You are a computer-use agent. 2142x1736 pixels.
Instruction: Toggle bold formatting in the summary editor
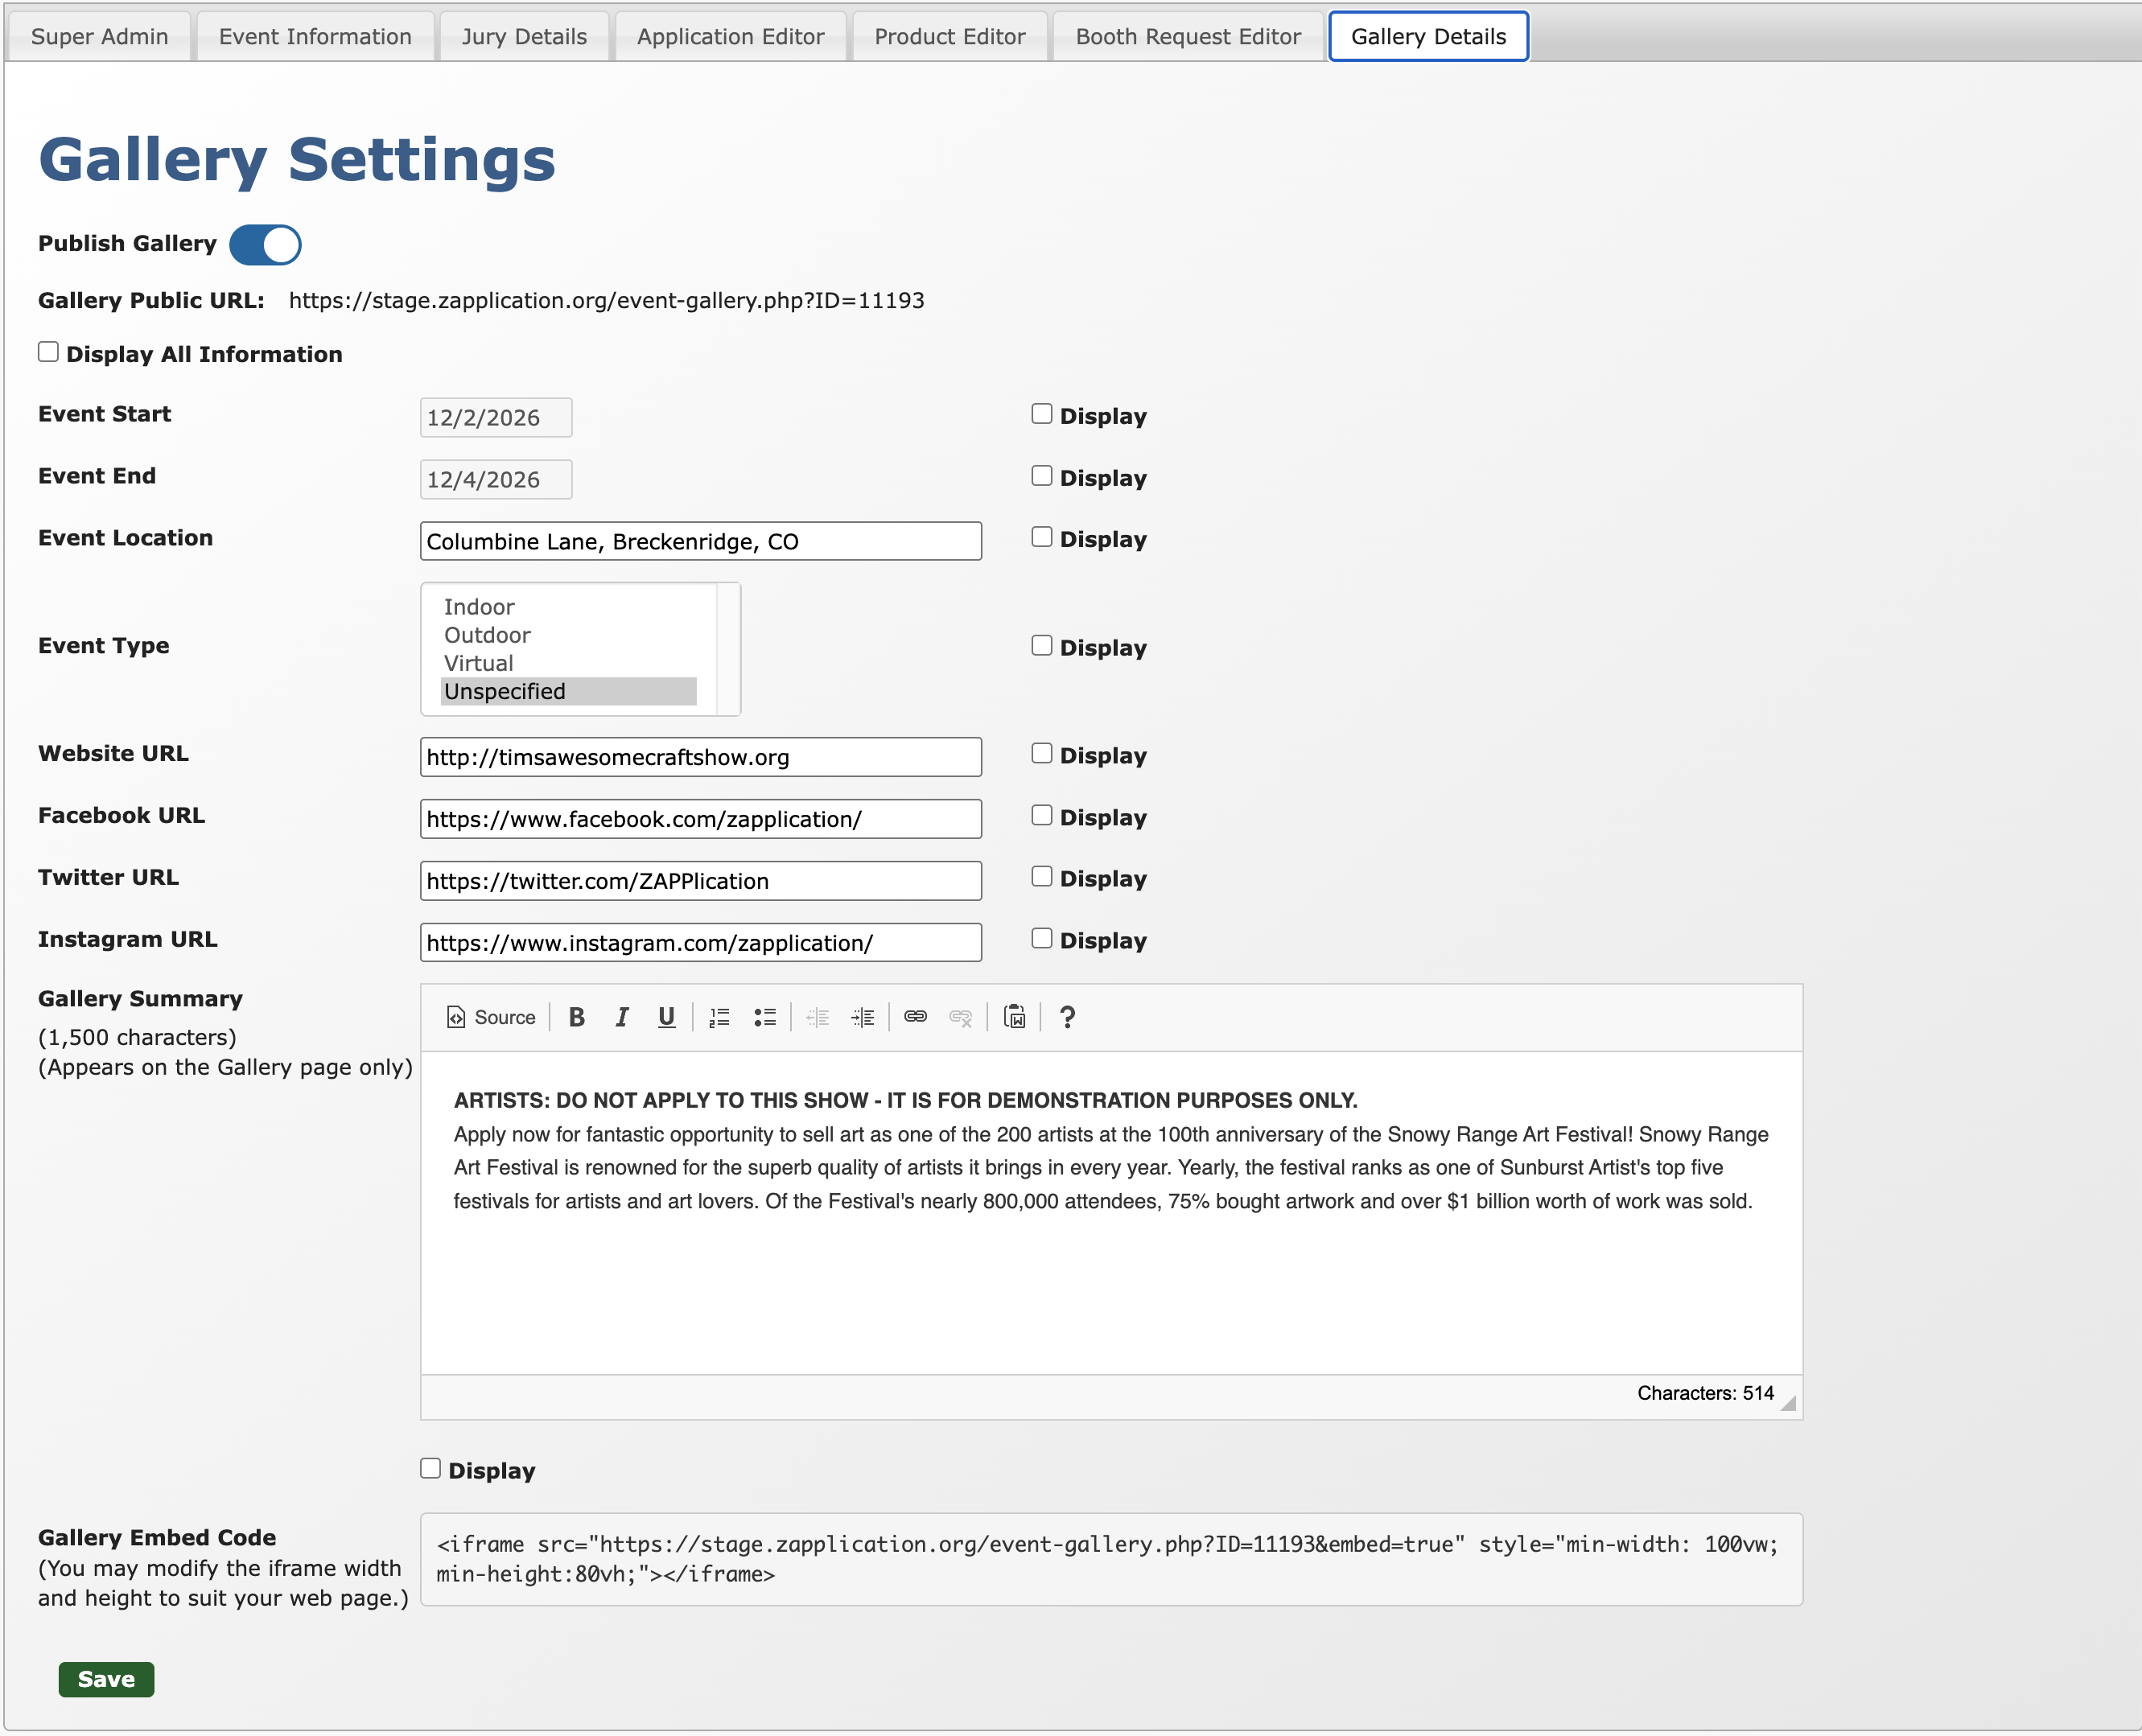[577, 1018]
